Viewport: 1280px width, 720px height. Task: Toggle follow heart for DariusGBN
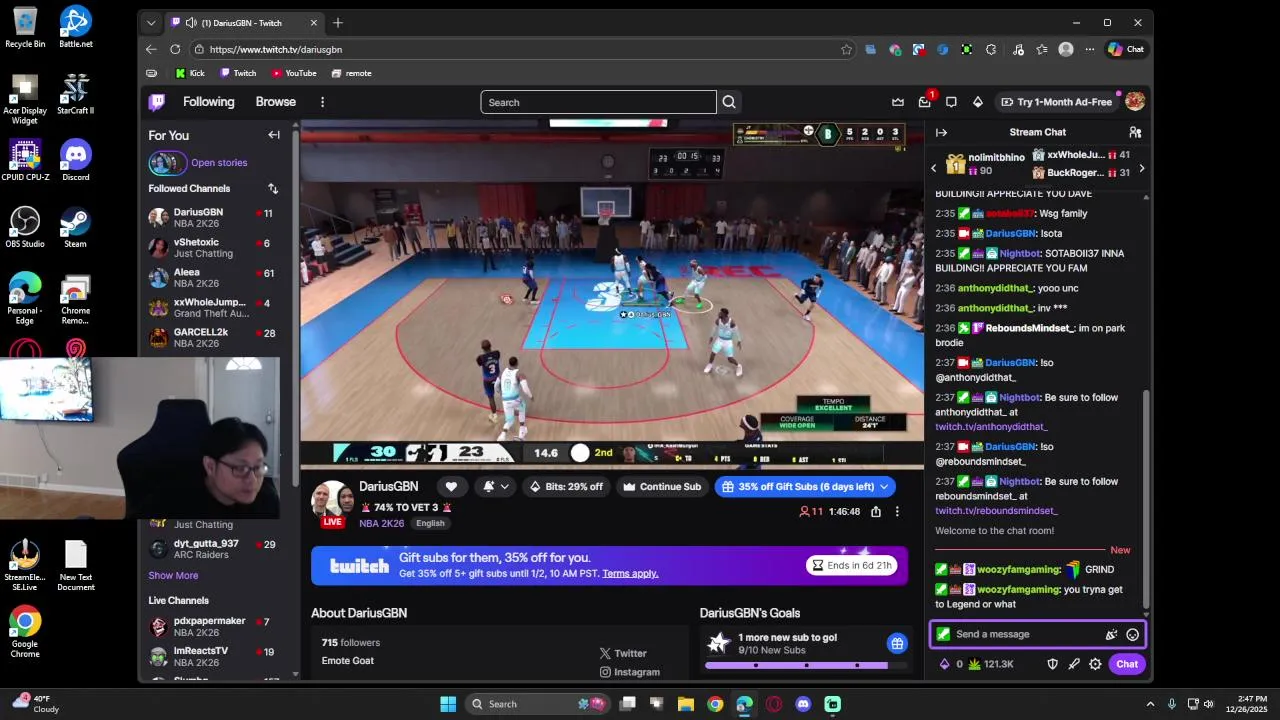451,487
